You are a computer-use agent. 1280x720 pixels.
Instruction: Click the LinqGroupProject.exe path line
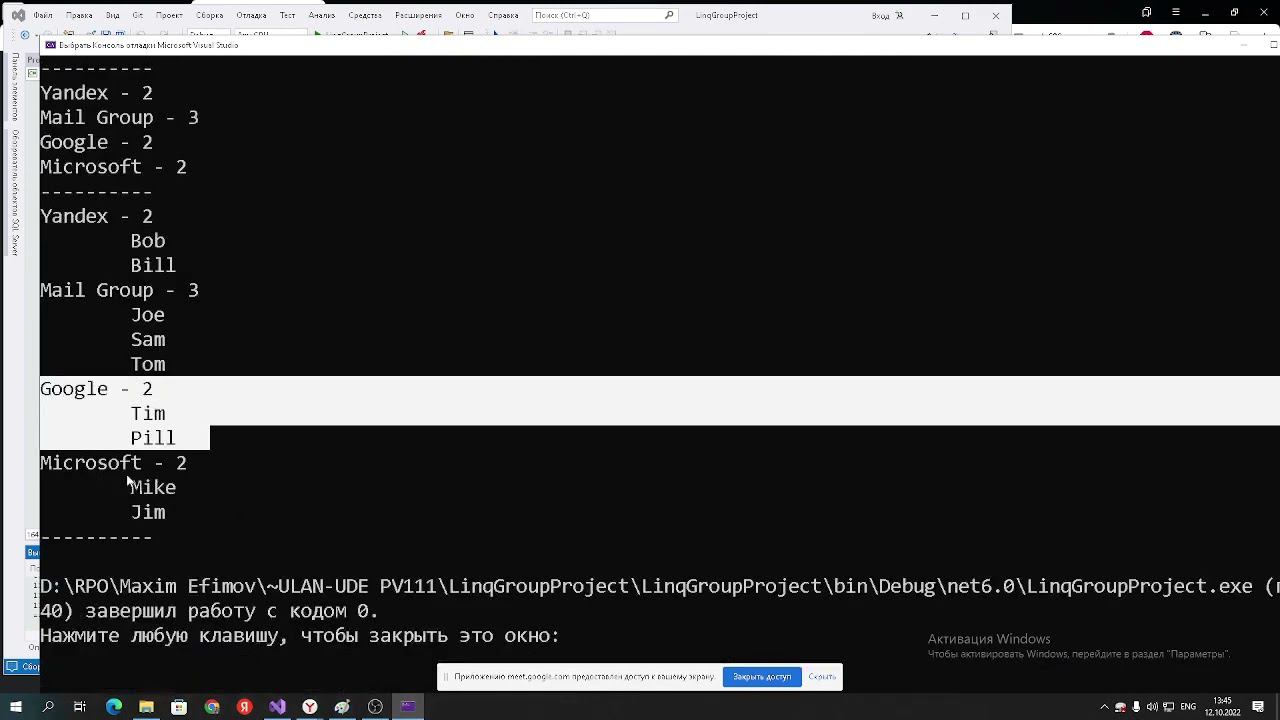coord(660,587)
